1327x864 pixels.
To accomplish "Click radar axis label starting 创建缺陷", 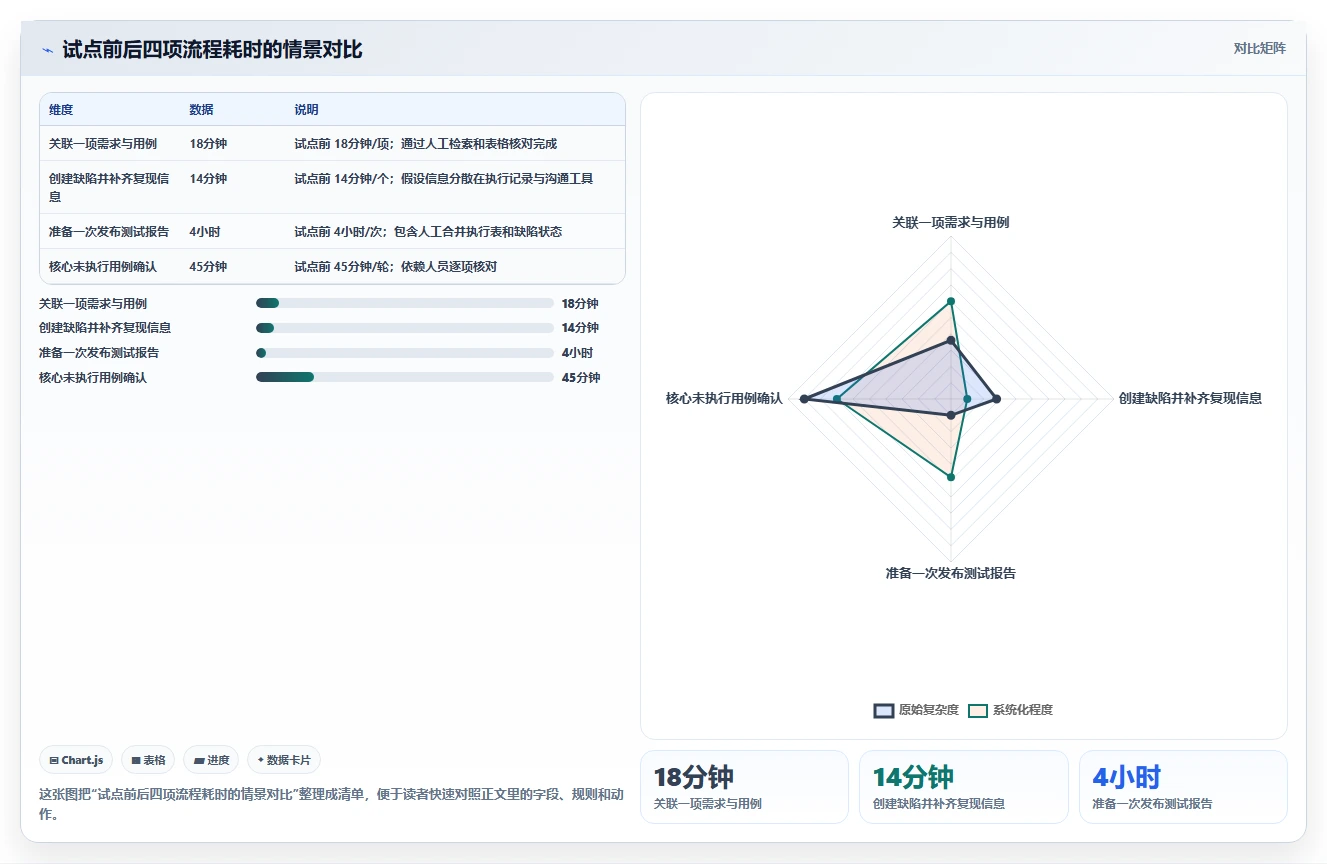I will pyautogui.click(x=1190, y=398).
